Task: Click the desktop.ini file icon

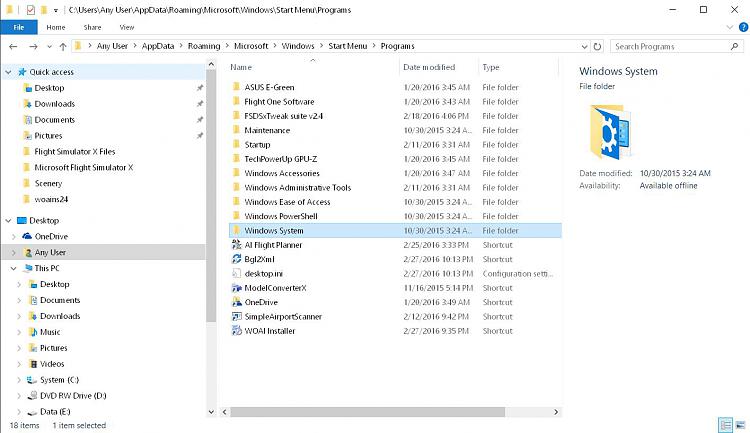Action: click(236, 274)
